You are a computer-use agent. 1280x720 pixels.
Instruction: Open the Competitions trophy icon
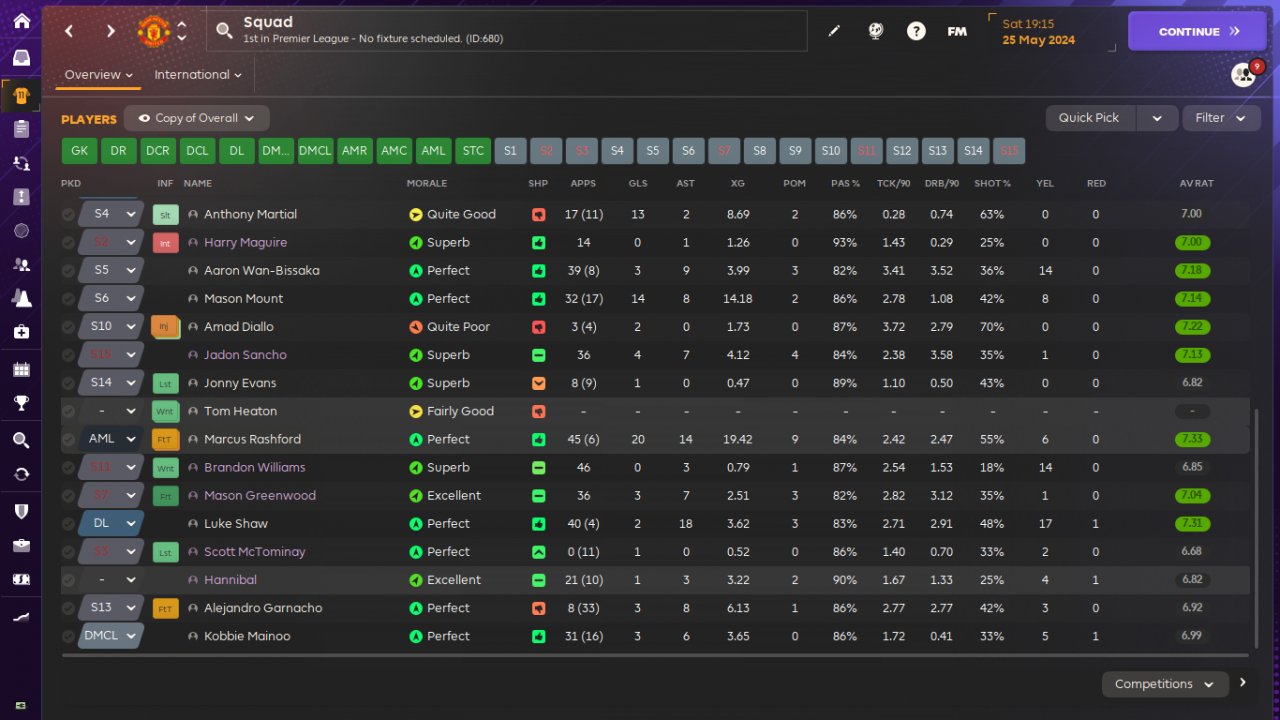click(21, 403)
